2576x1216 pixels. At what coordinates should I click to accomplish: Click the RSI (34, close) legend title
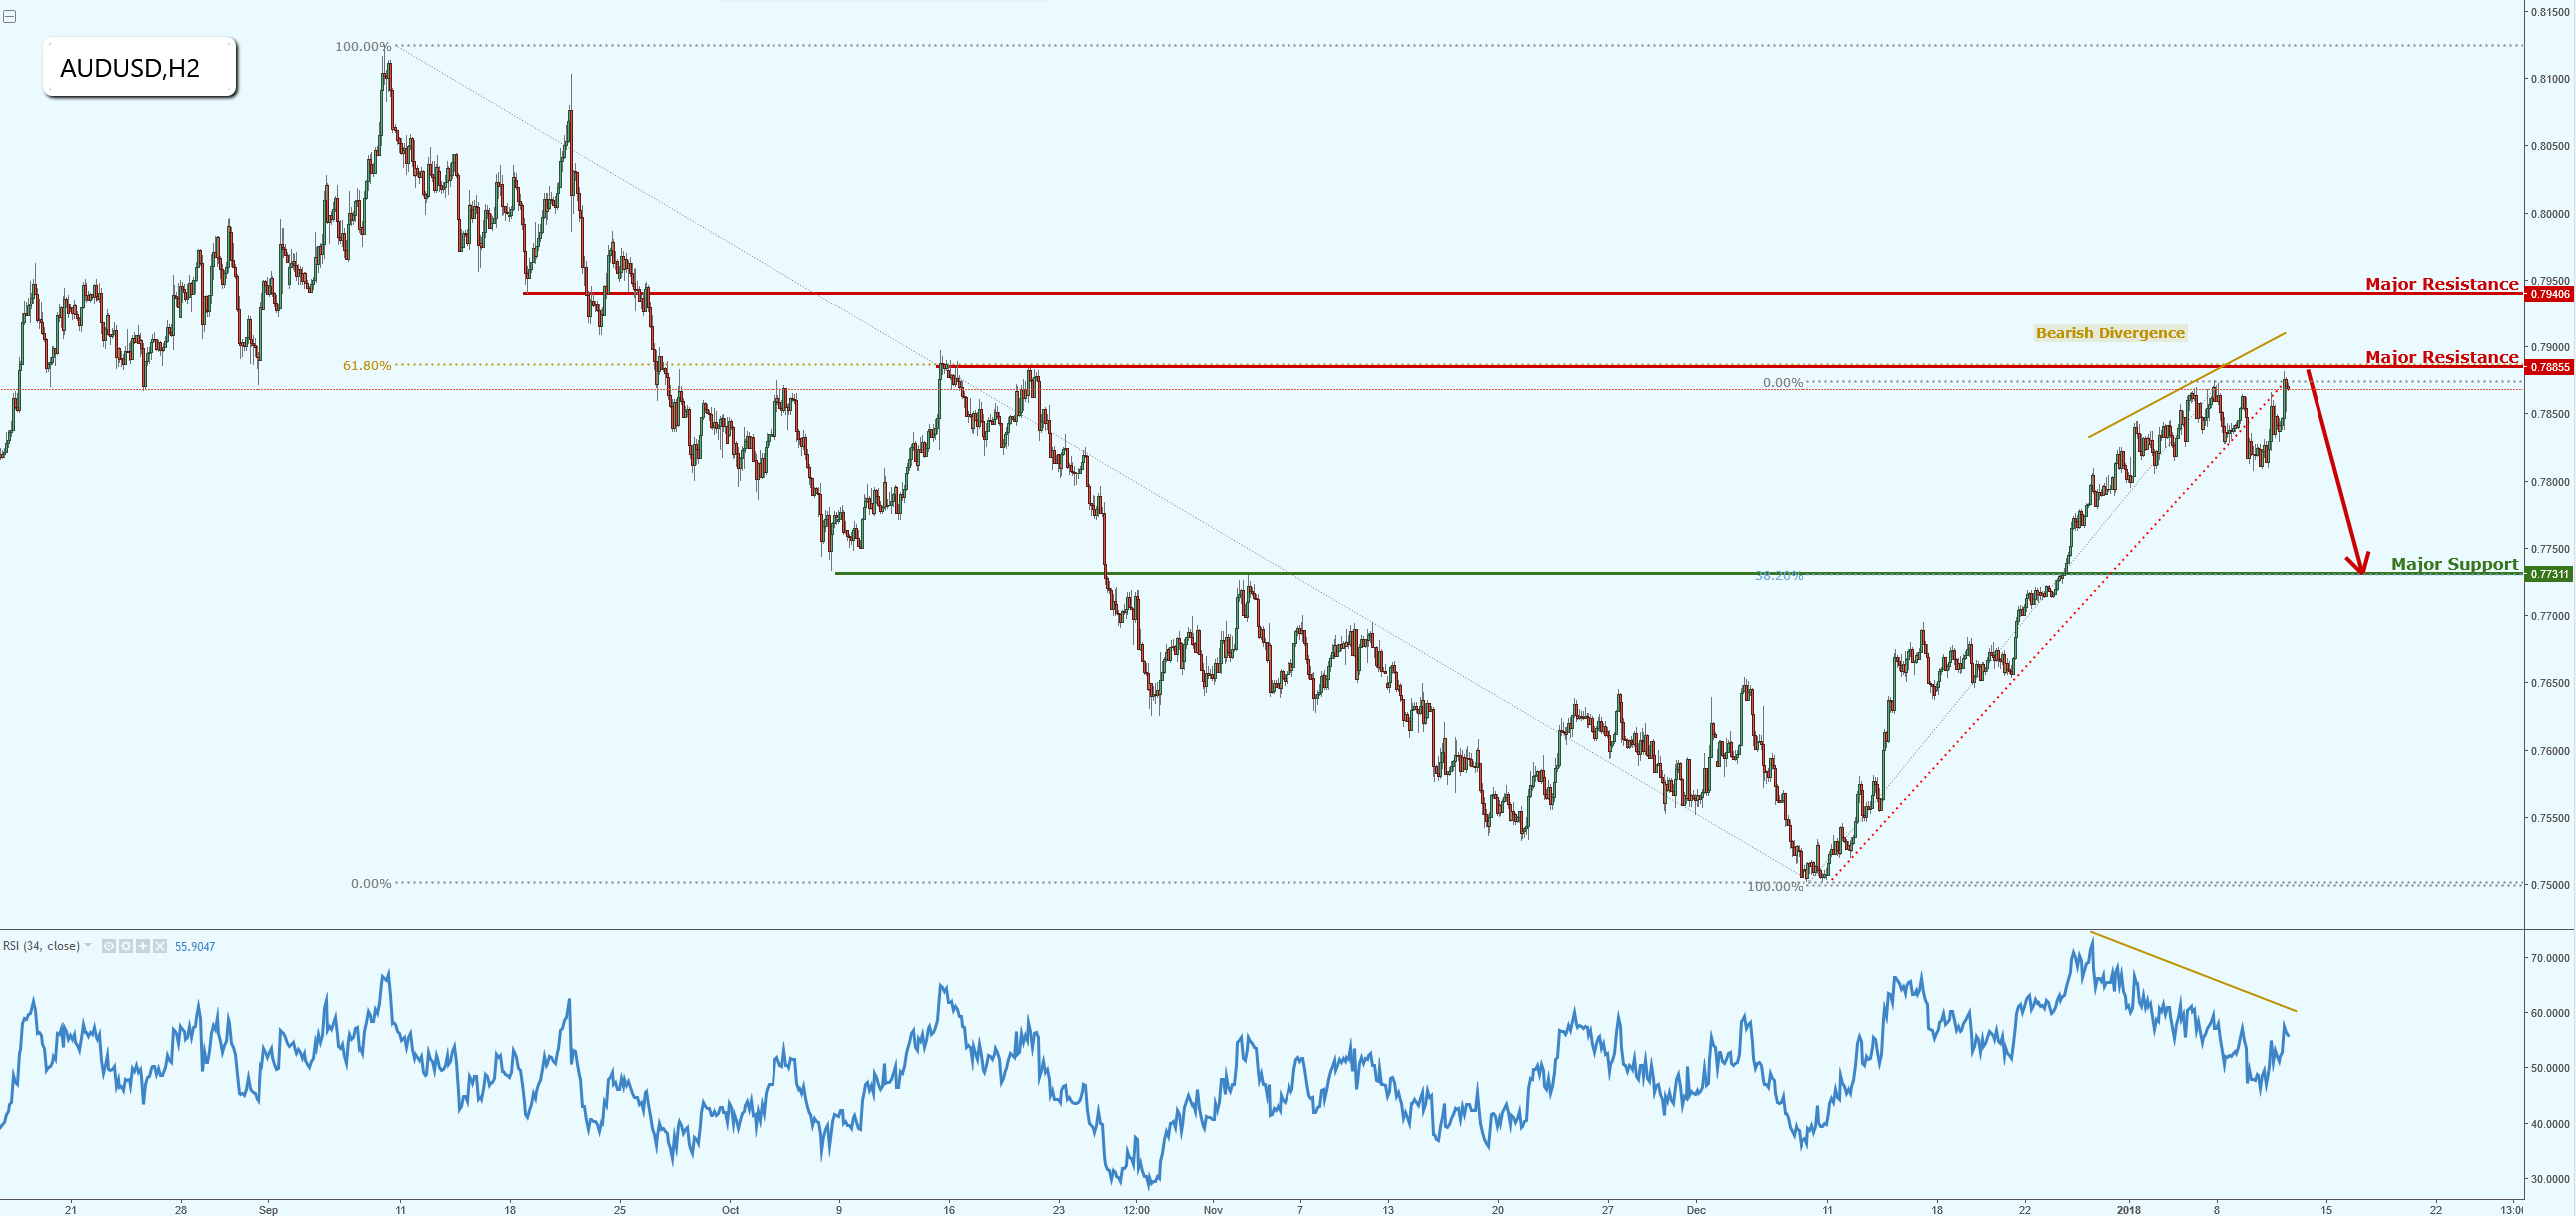click(41, 947)
